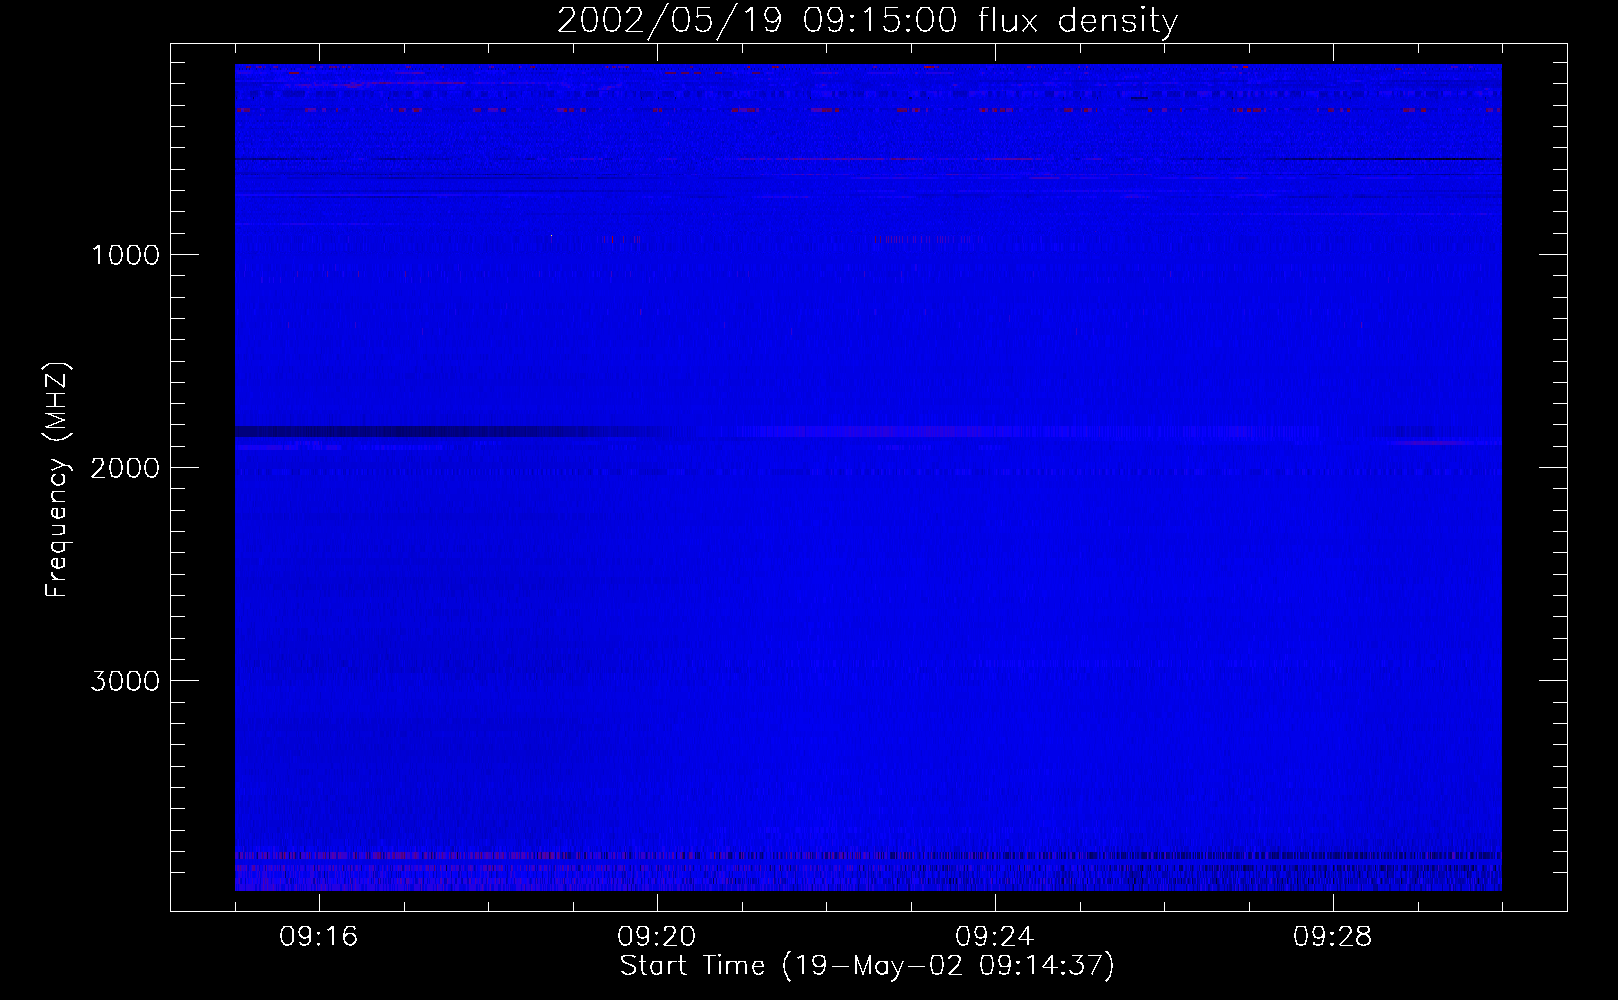Screen dimensions: 1618x1000
Task: Click the 1000 frequency tick label
Action: [x=125, y=255]
